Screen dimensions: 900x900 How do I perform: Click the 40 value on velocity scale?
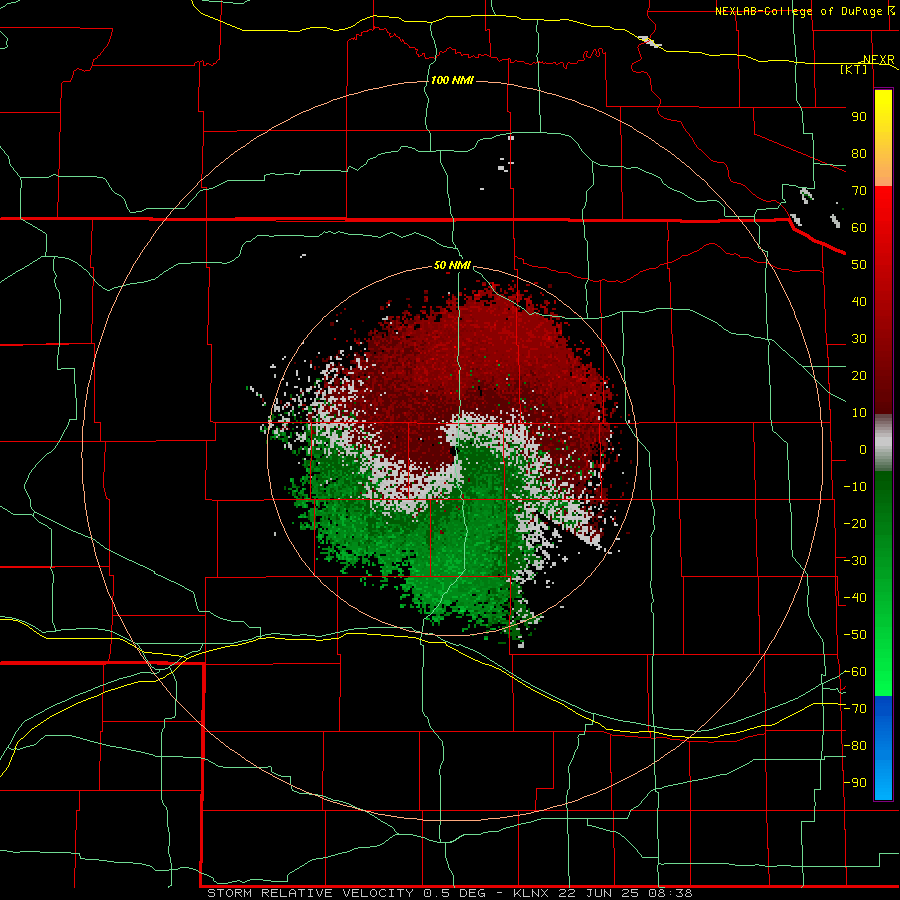[859, 302]
